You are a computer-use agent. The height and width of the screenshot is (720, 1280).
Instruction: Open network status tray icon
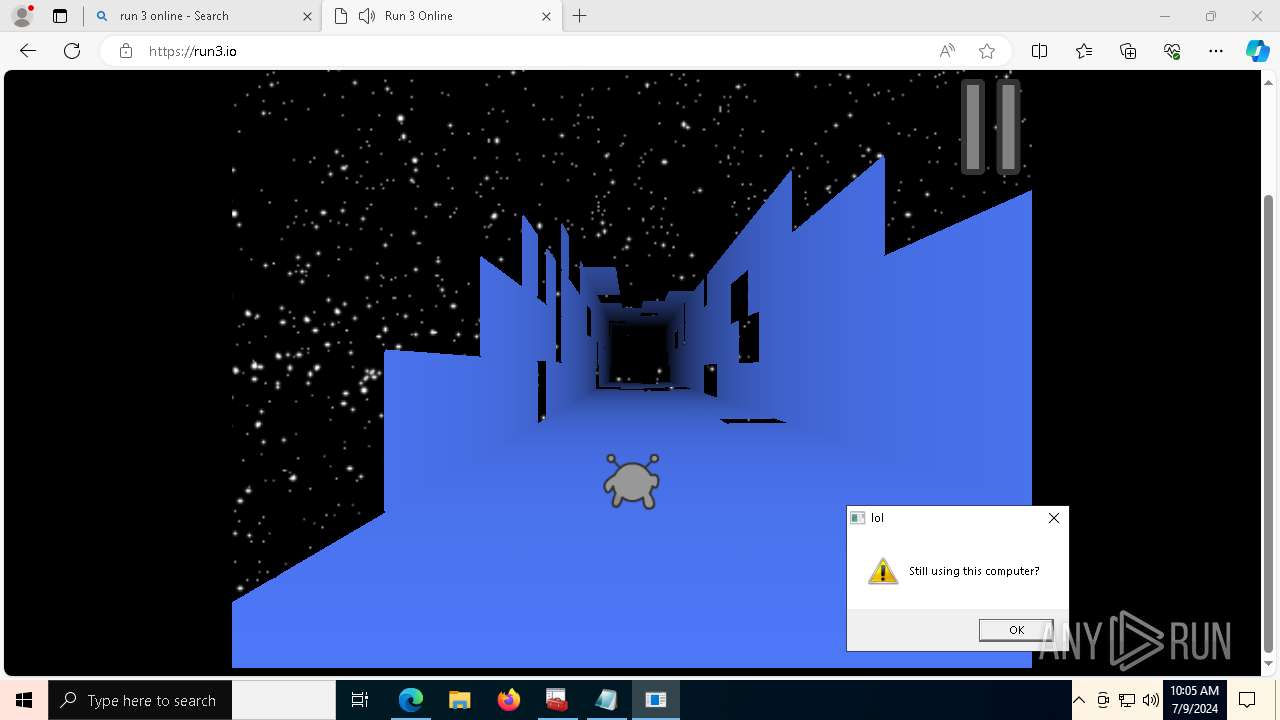point(1127,700)
